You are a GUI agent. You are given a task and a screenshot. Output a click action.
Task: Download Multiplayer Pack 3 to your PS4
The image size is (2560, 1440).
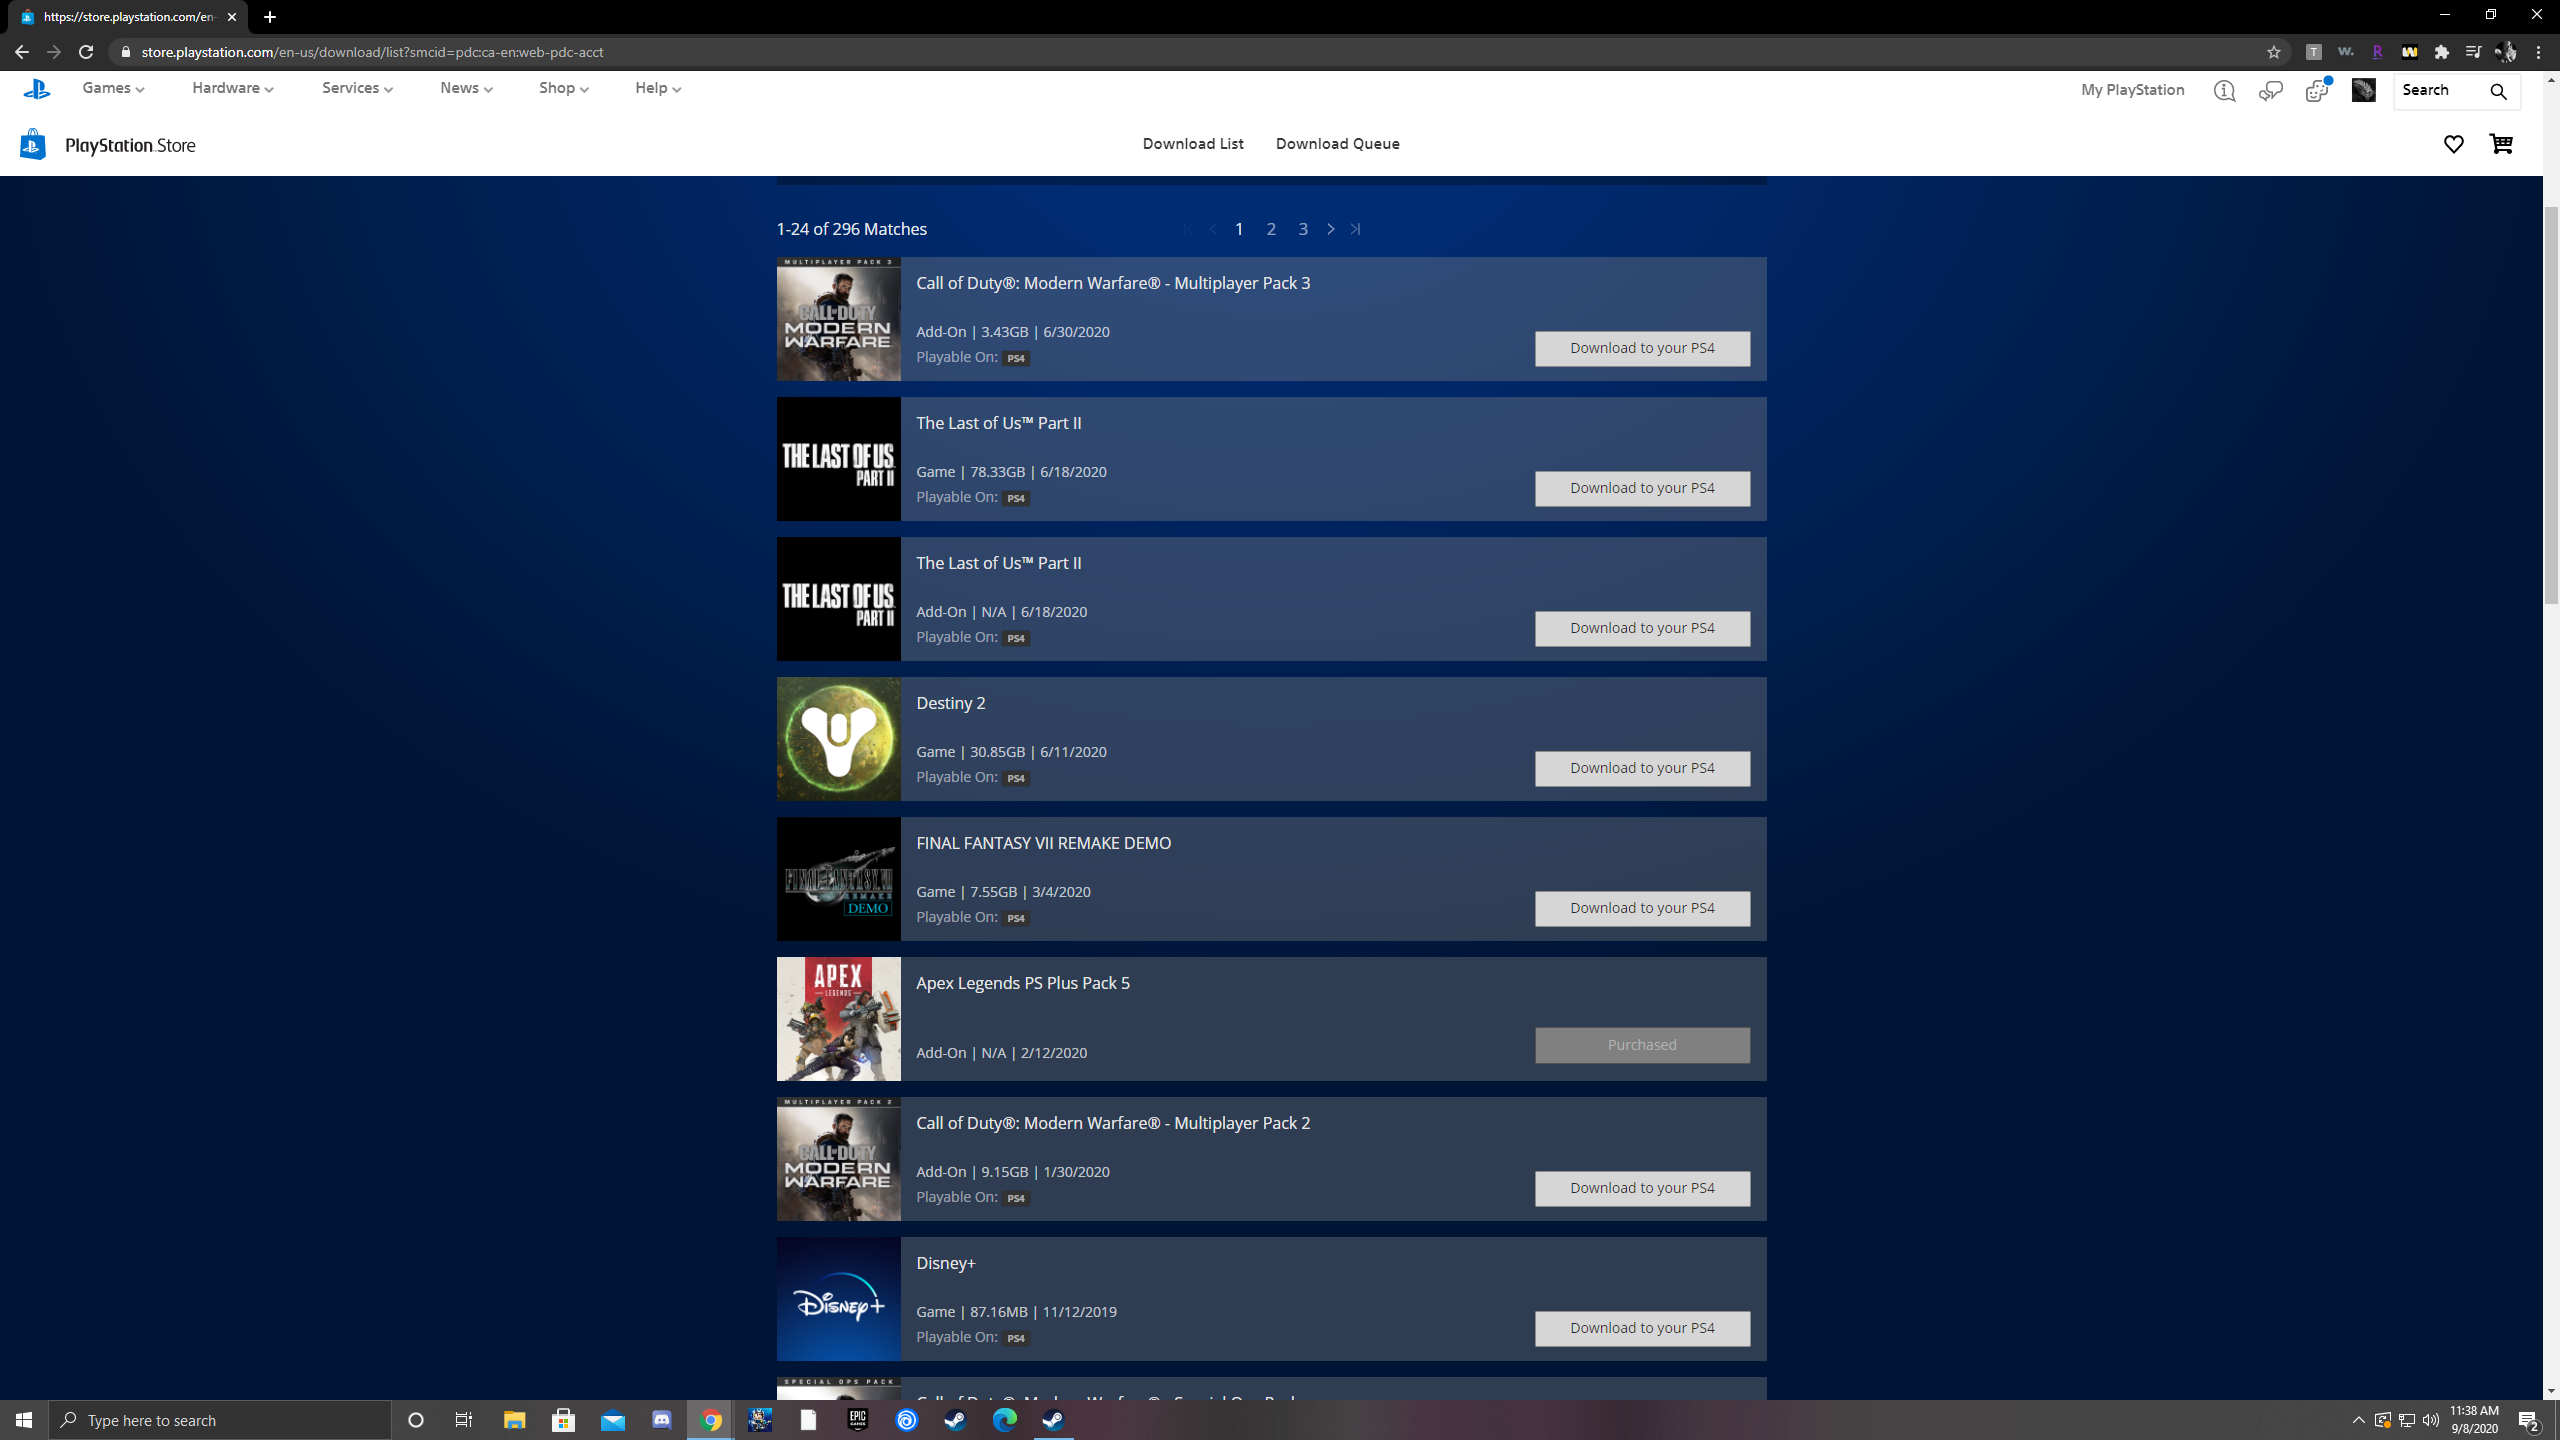coord(1642,348)
